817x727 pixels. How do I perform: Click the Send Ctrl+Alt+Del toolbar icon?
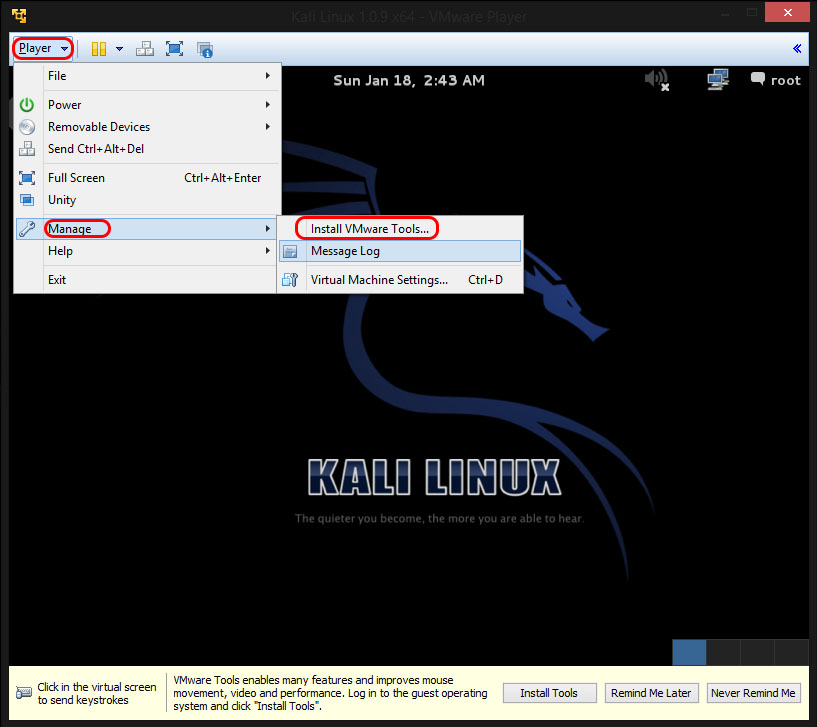tap(145, 49)
